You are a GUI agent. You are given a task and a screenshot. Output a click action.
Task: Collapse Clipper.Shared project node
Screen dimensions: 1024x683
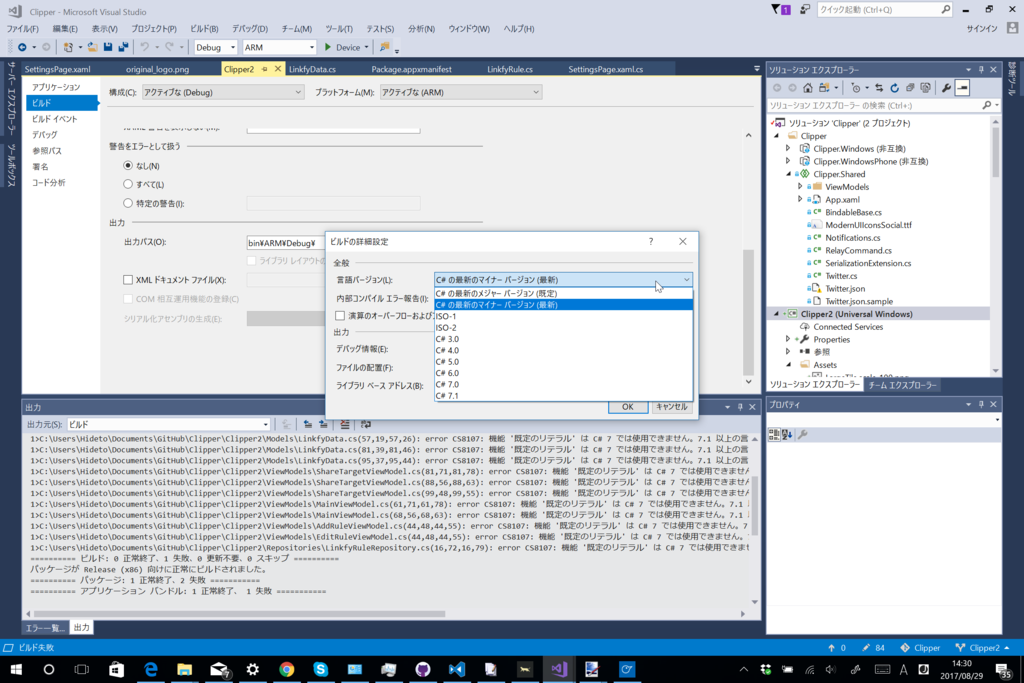tap(788, 174)
